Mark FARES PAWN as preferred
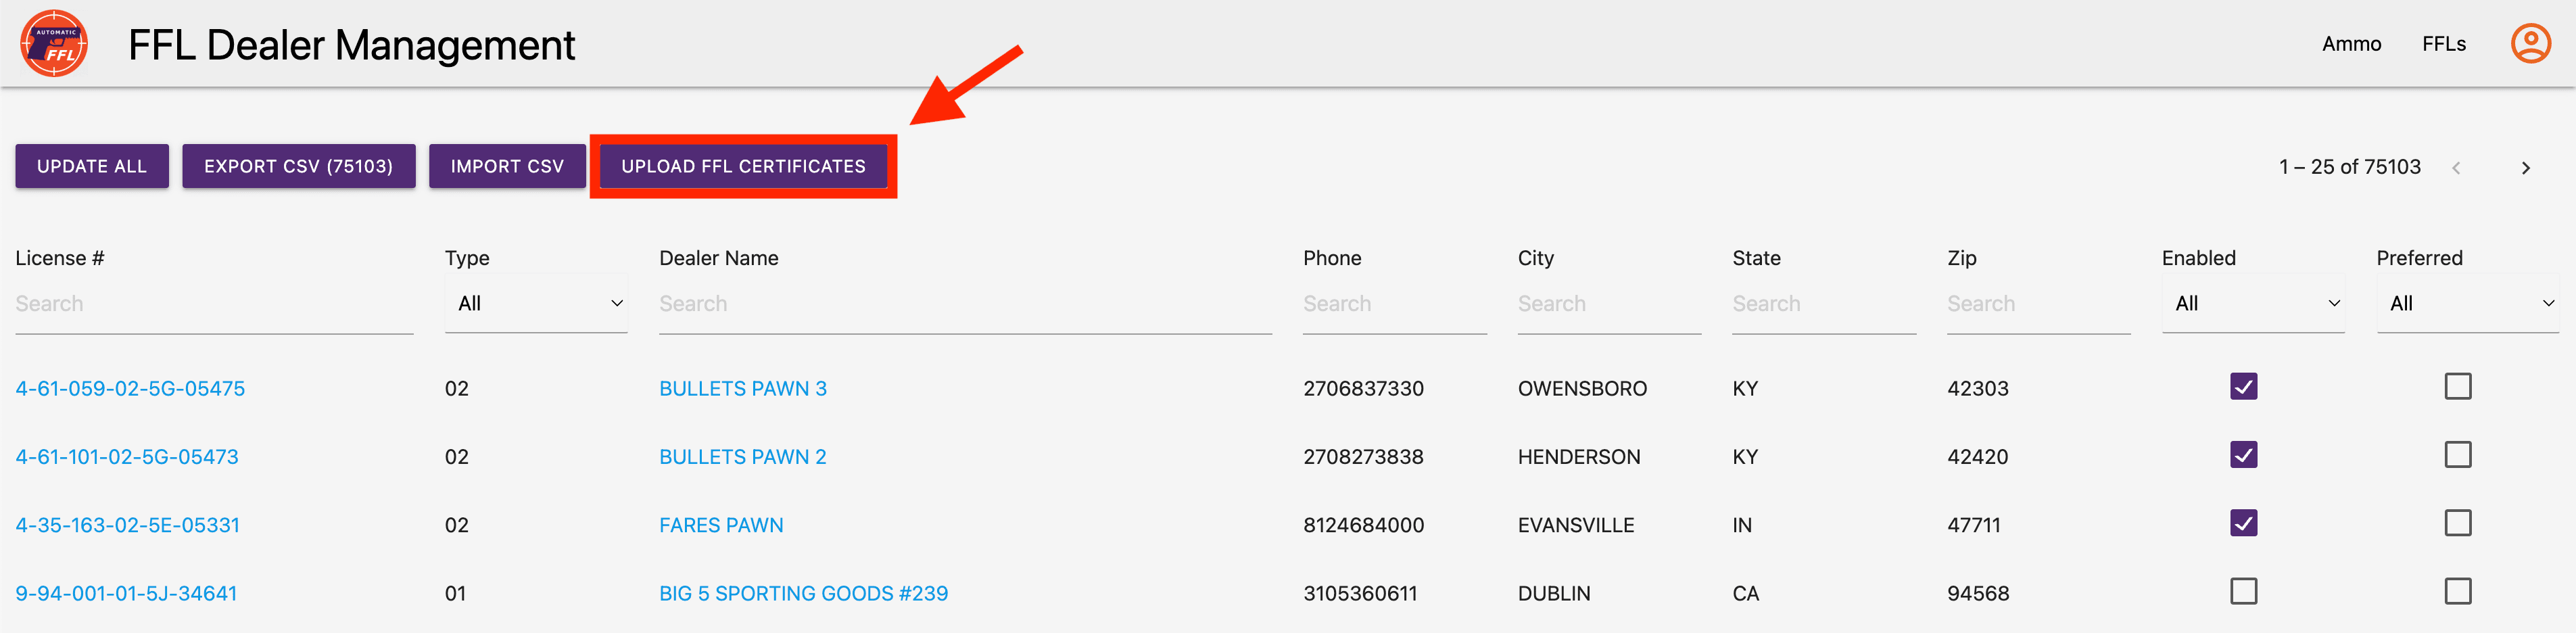Viewport: 2576px width, 633px height. click(2456, 524)
